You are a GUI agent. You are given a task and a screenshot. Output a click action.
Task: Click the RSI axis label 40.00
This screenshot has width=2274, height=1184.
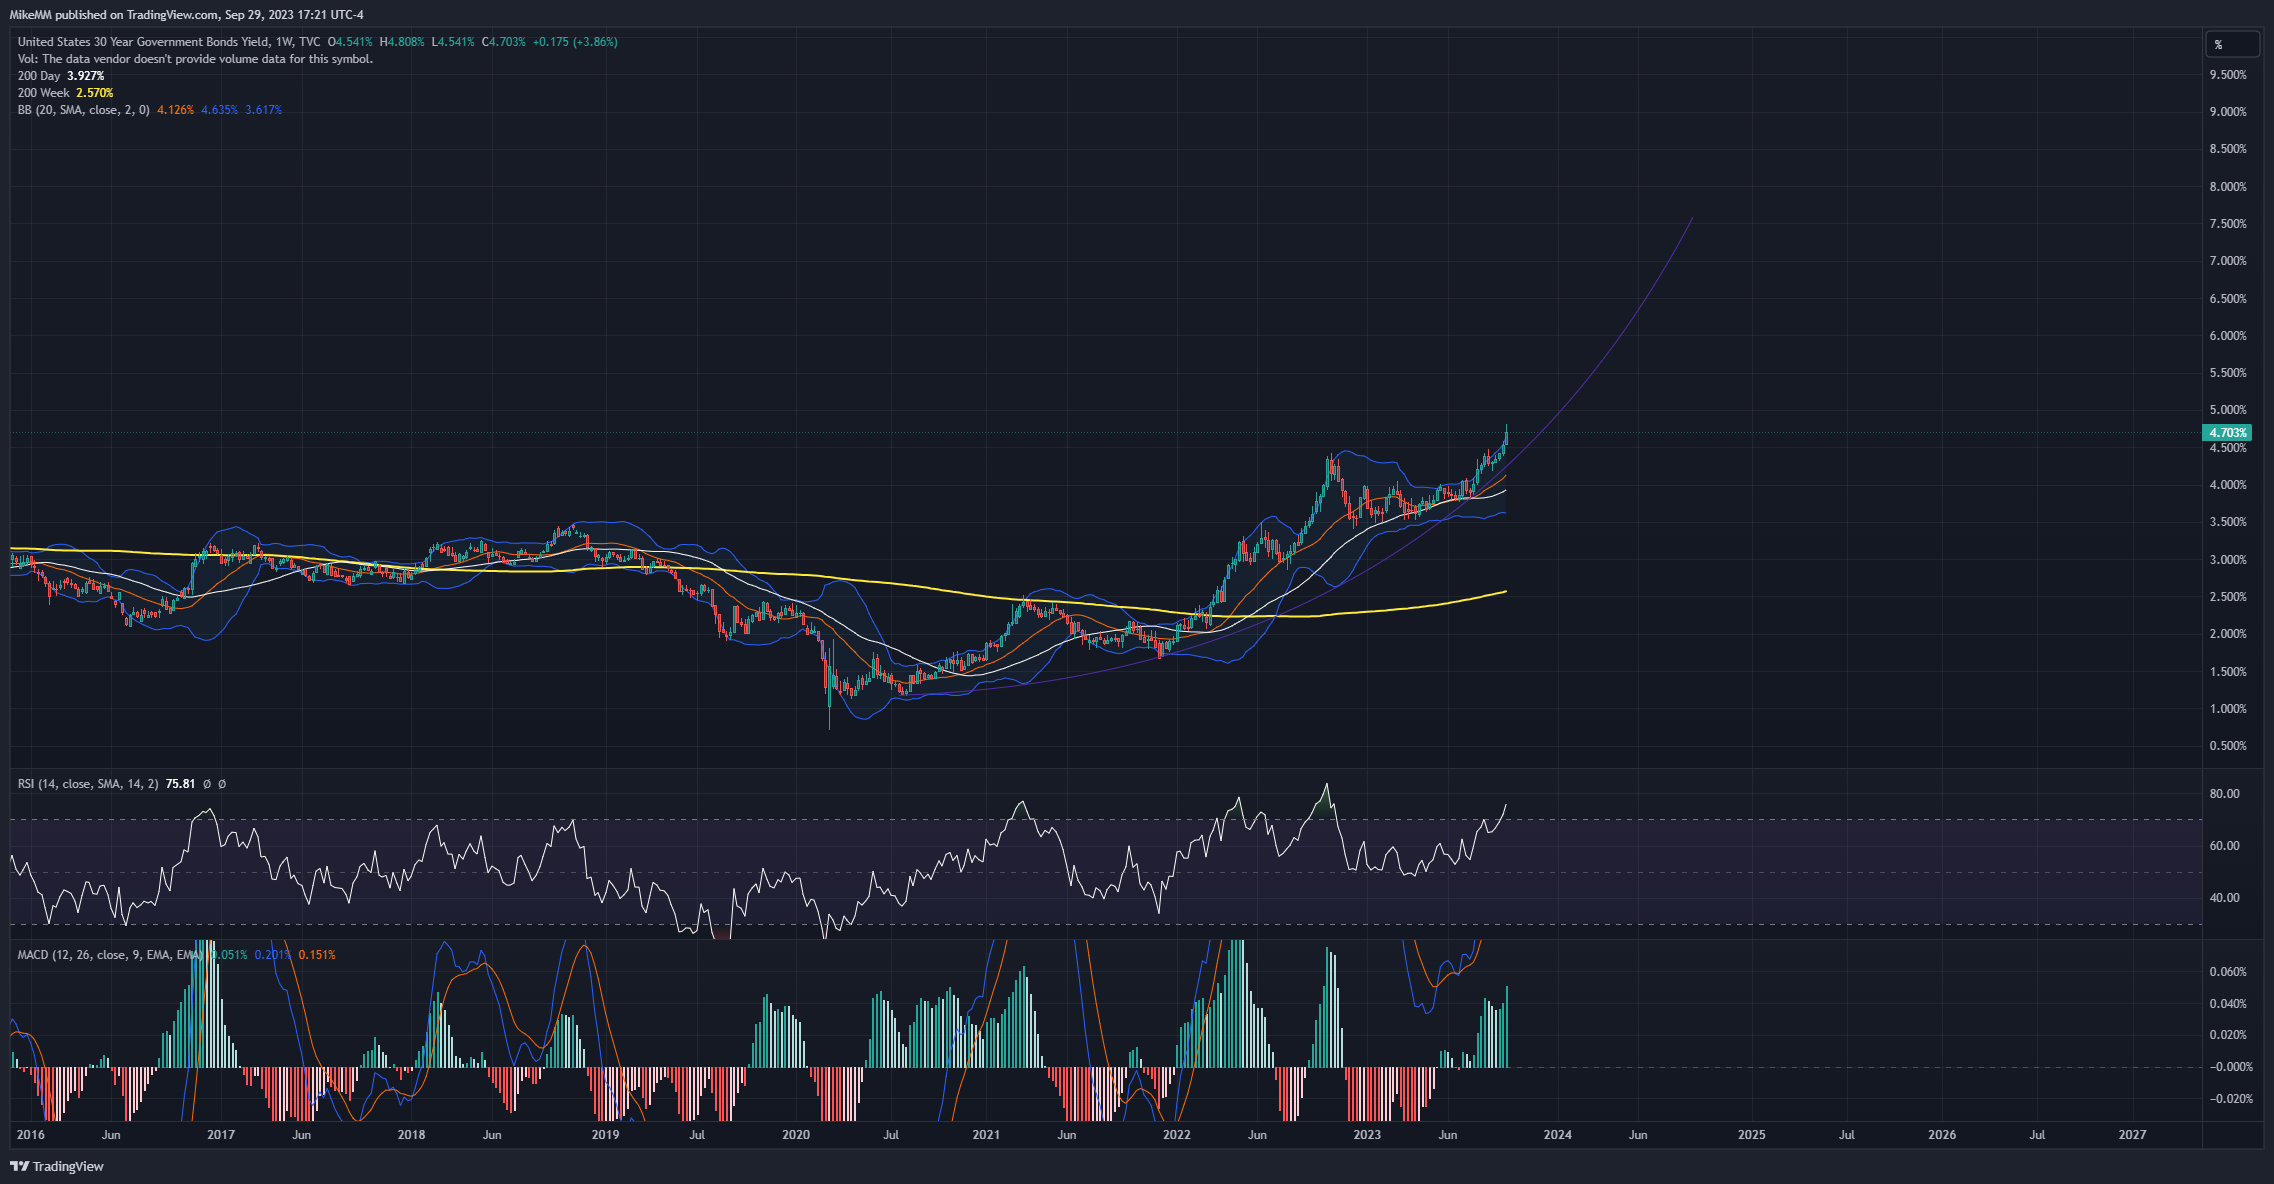2225,898
